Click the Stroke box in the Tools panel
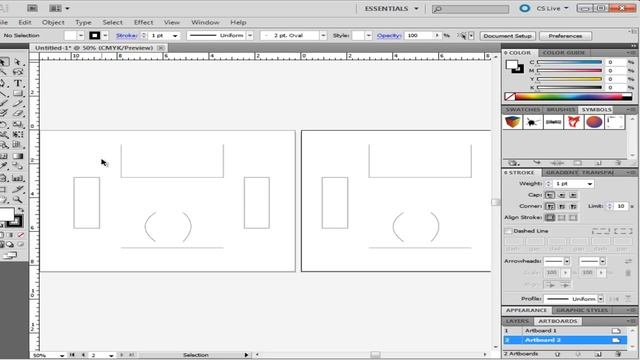 [x=15, y=222]
